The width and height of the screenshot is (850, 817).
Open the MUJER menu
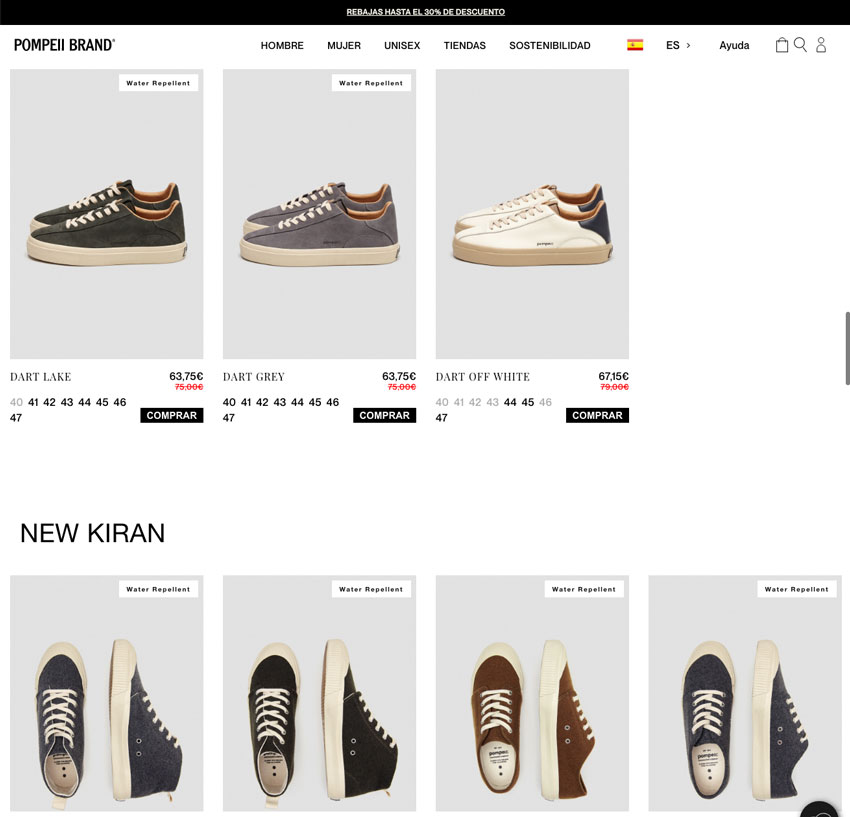344,46
